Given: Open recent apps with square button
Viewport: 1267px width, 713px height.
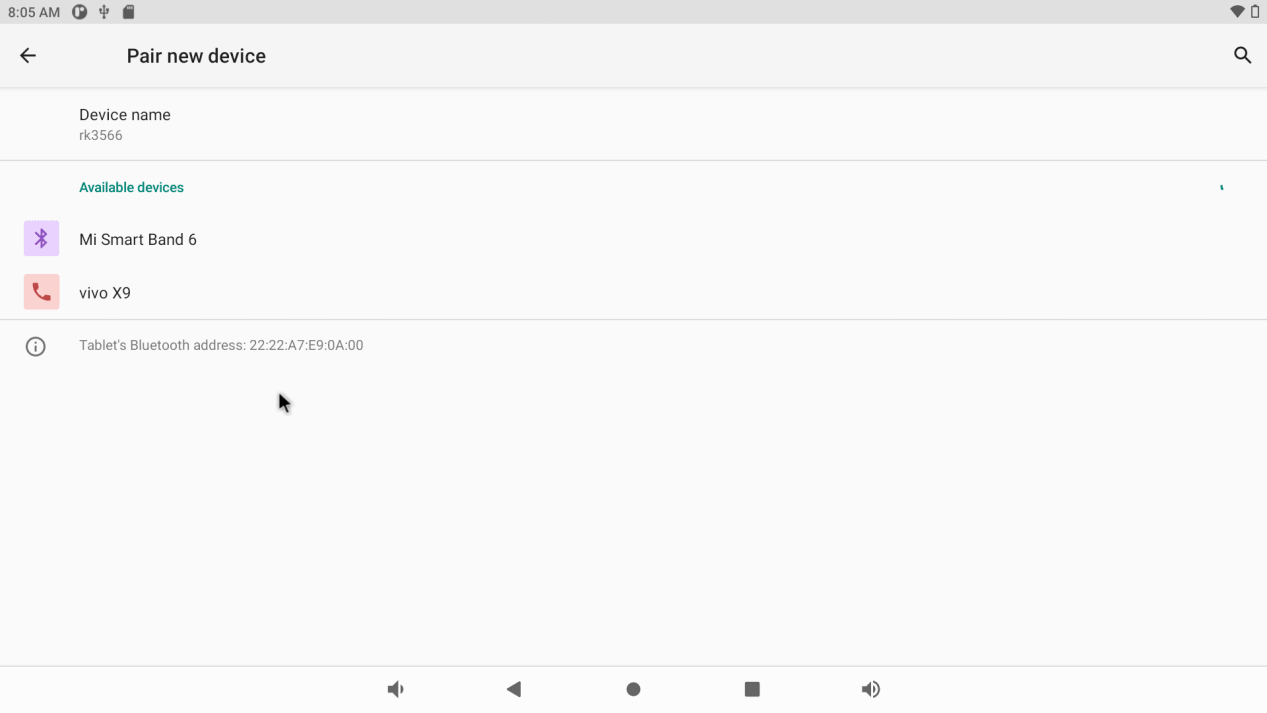Looking at the screenshot, I should coord(752,689).
